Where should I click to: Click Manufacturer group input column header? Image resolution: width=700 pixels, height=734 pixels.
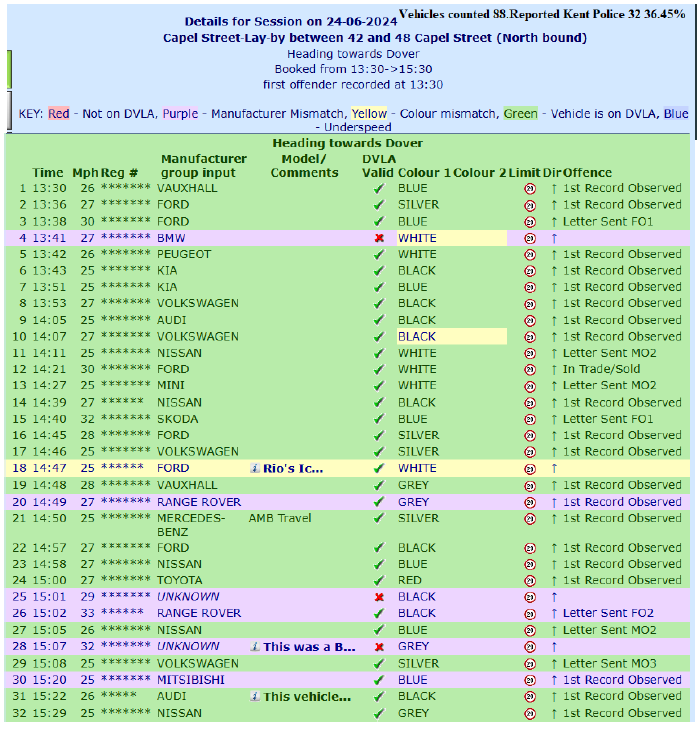tap(204, 166)
